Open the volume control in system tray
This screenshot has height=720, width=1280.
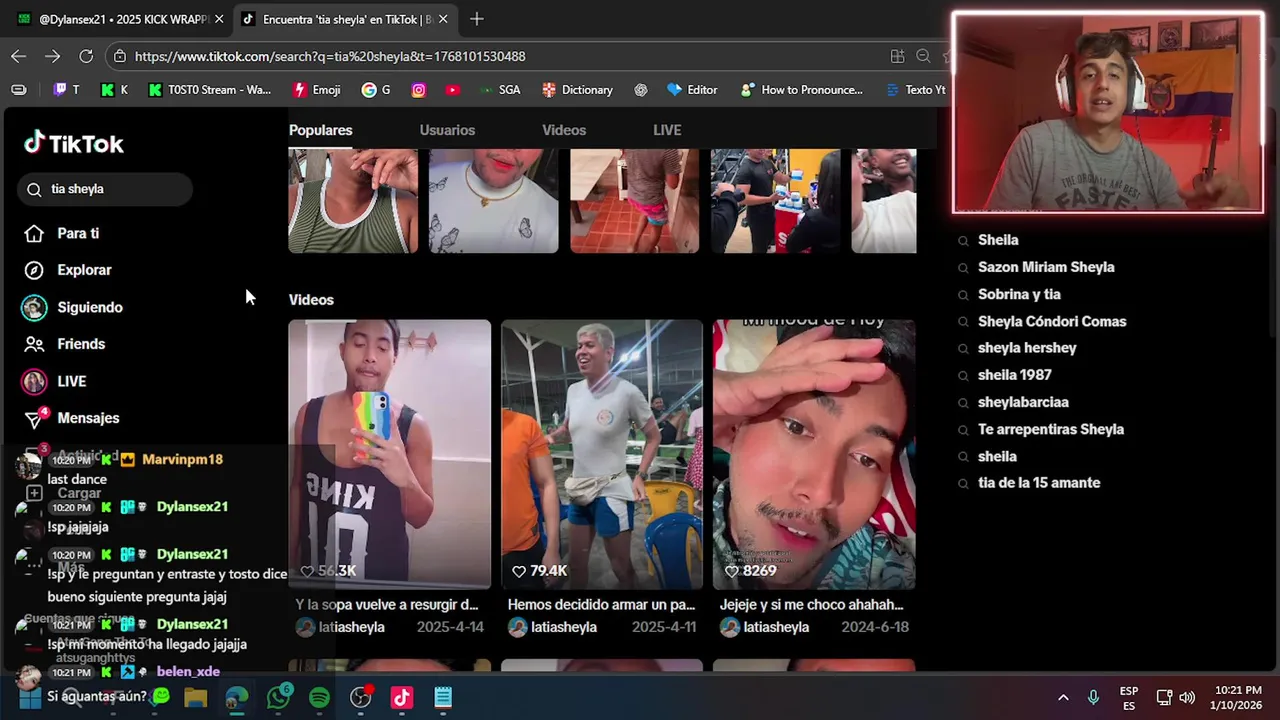tap(1187, 697)
